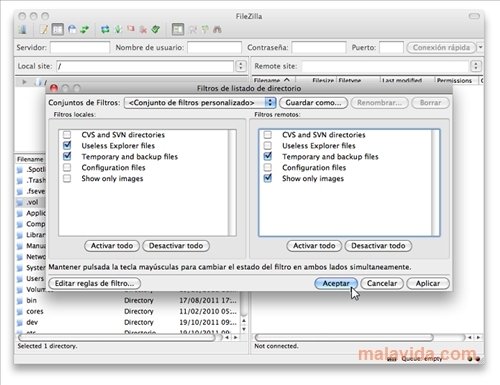
Task: Open the Remote site path dropdown arrows
Action: click(476, 66)
